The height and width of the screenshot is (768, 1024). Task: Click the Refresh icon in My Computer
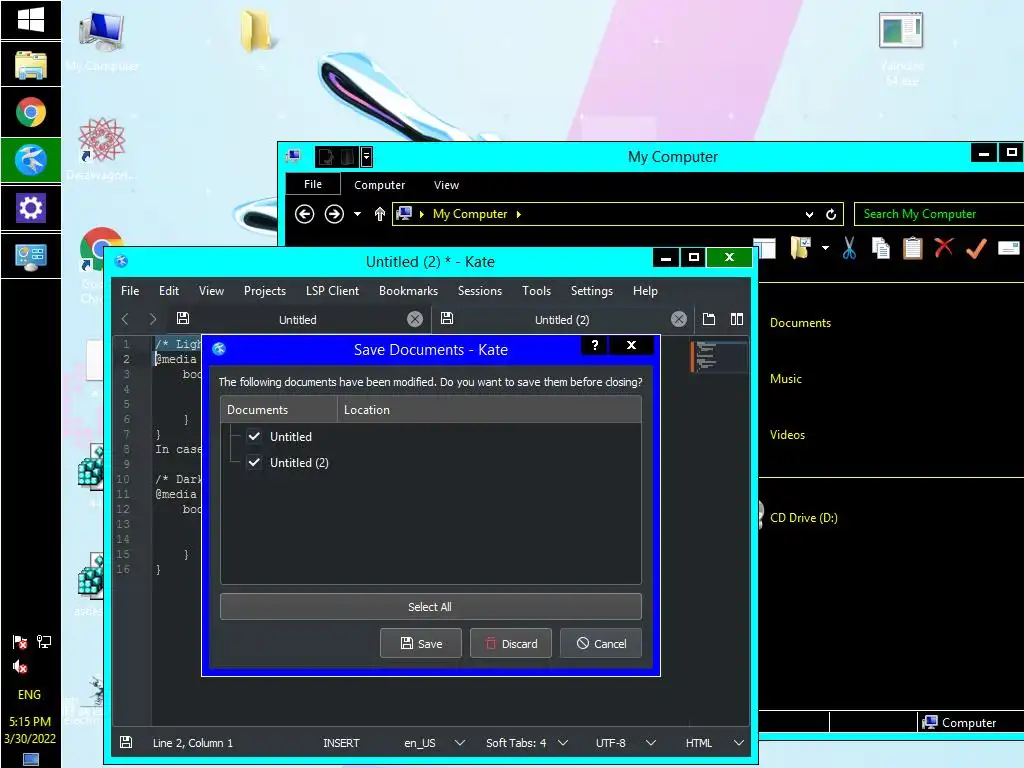point(831,214)
